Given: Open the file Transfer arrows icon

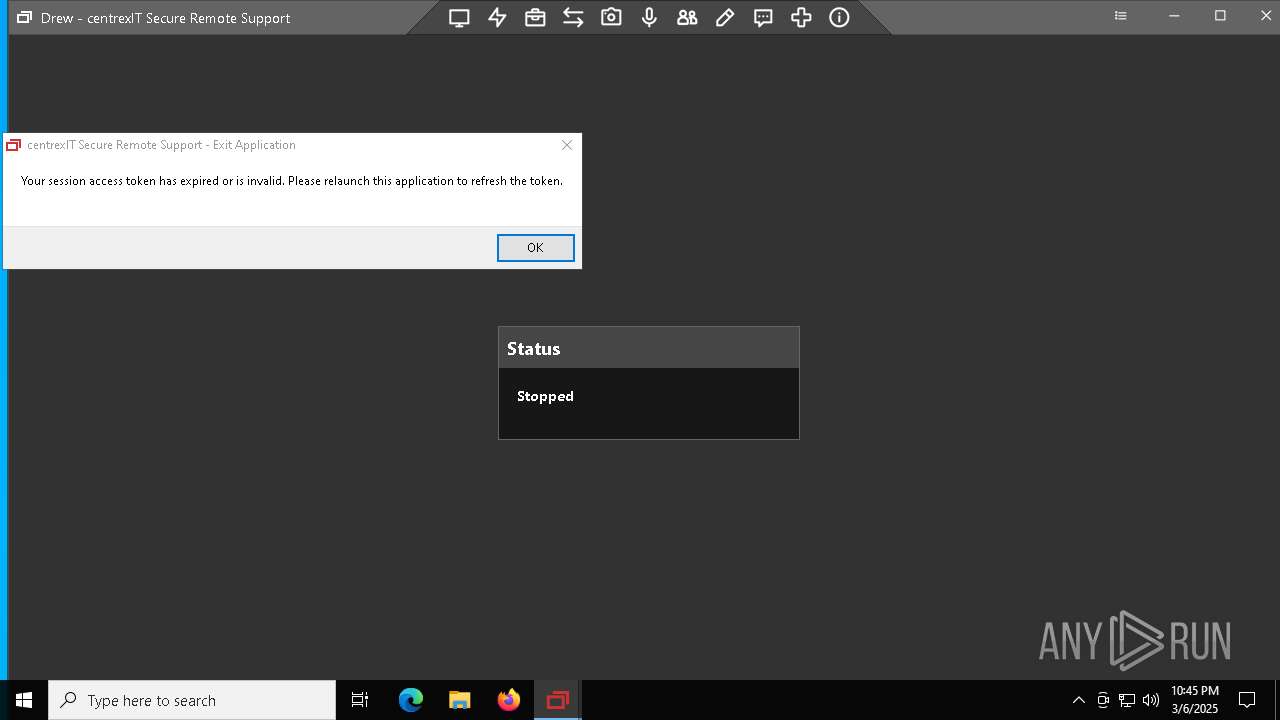Looking at the screenshot, I should pyautogui.click(x=573, y=17).
